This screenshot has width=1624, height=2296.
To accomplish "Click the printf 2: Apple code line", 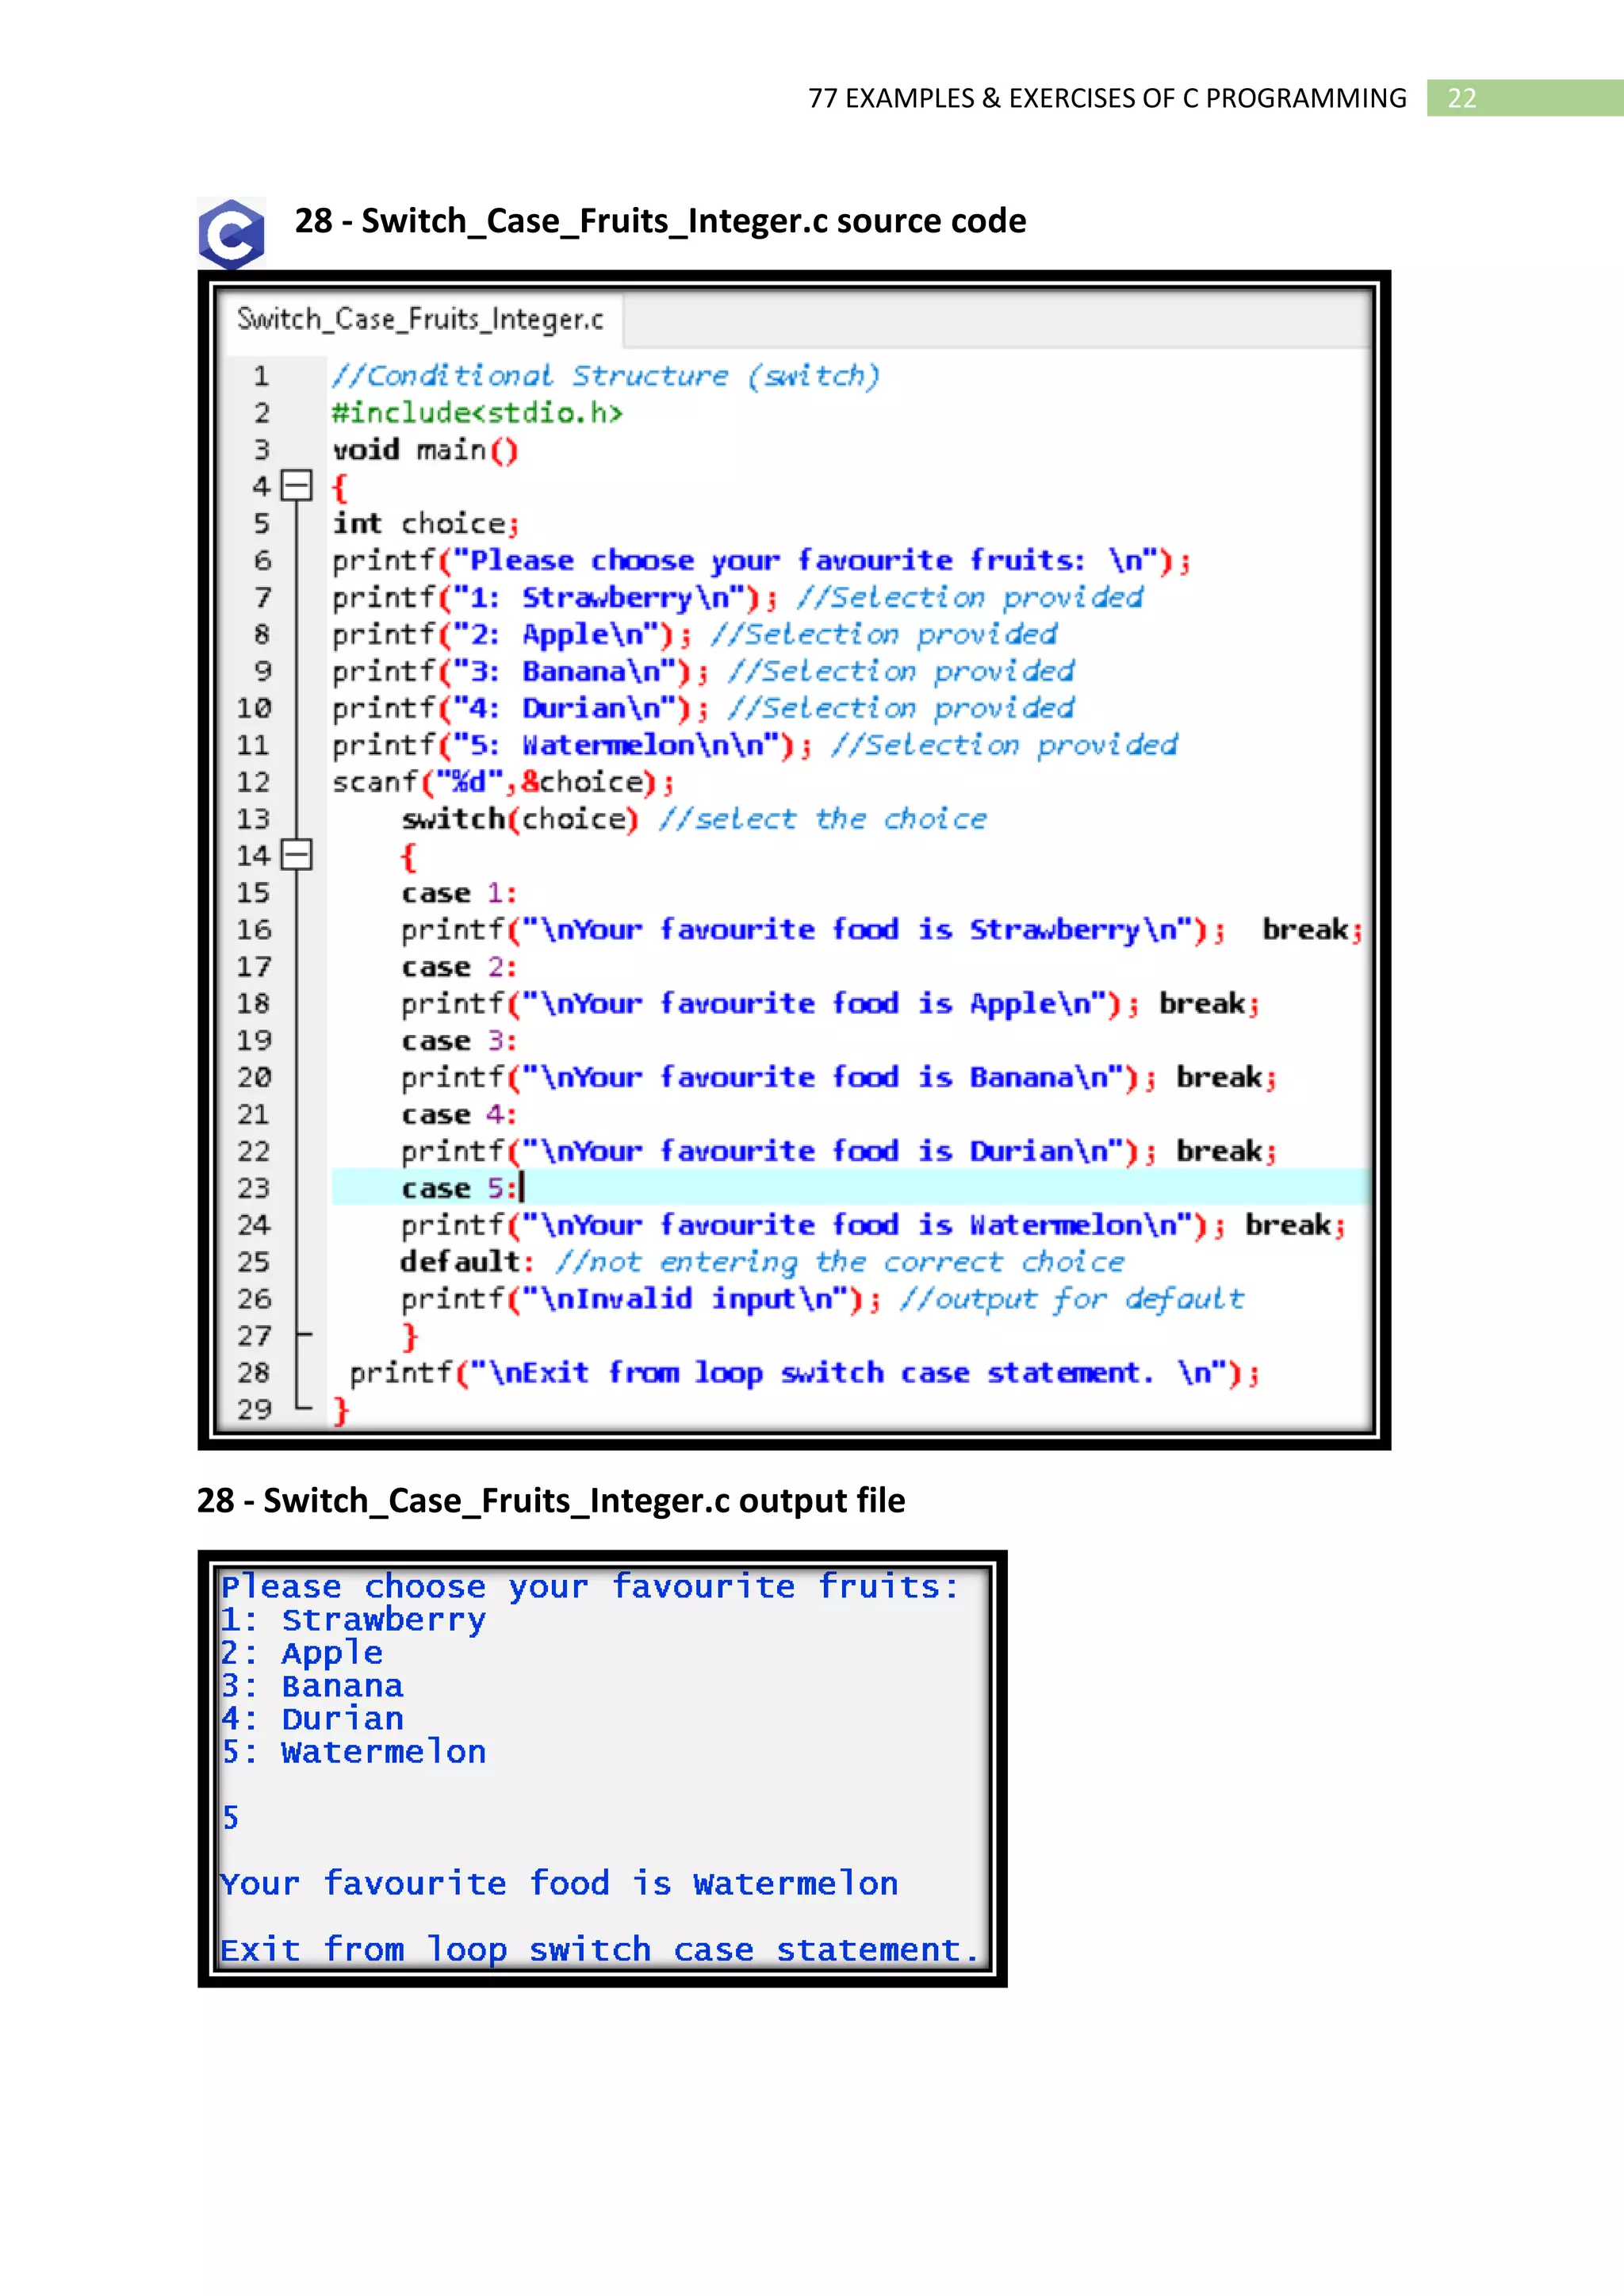I will click(x=512, y=635).
